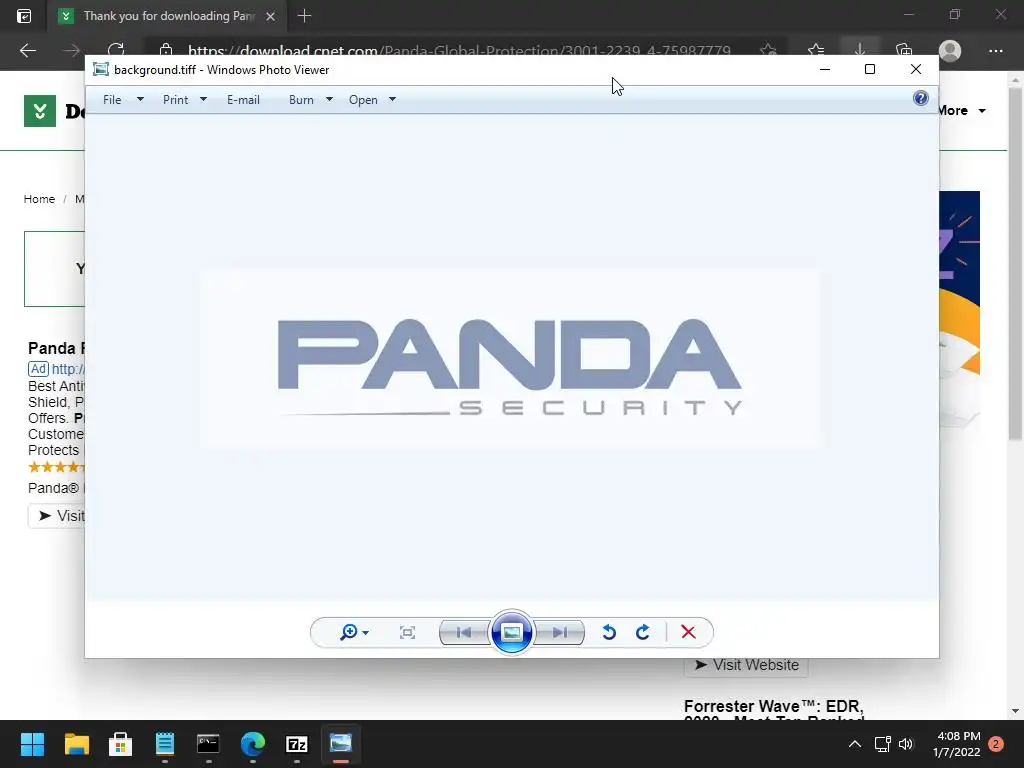Image resolution: width=1024 pixels, height=768 pixels.
Task: Click the Edge address bar URL
Action: [x=458, y=50]
